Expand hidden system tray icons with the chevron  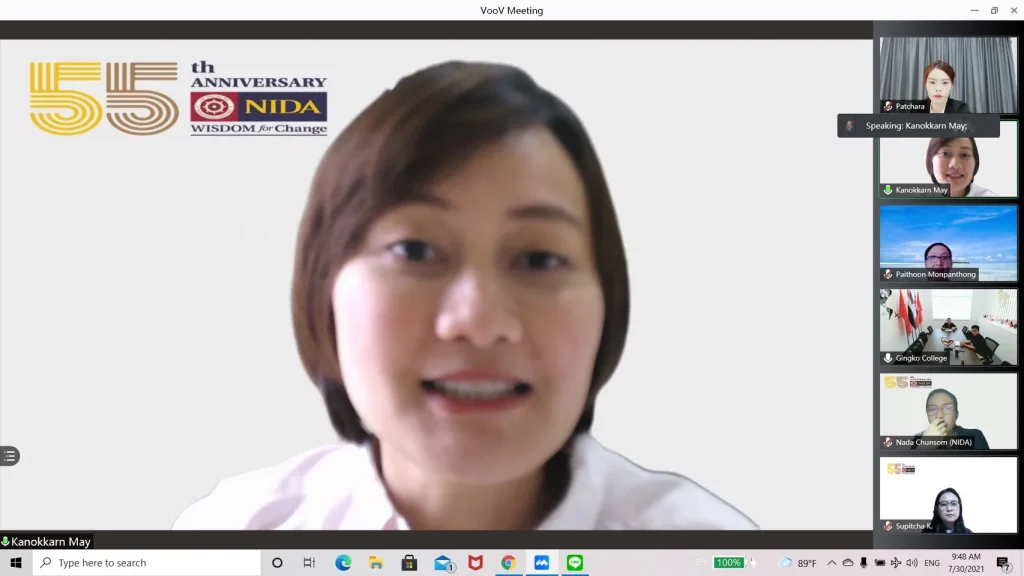pos(833,562)
